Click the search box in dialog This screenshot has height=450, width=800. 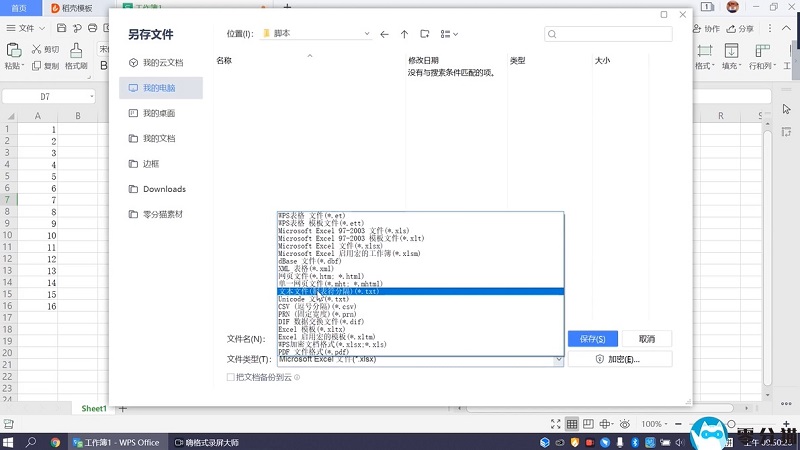[x=610, y=34]
